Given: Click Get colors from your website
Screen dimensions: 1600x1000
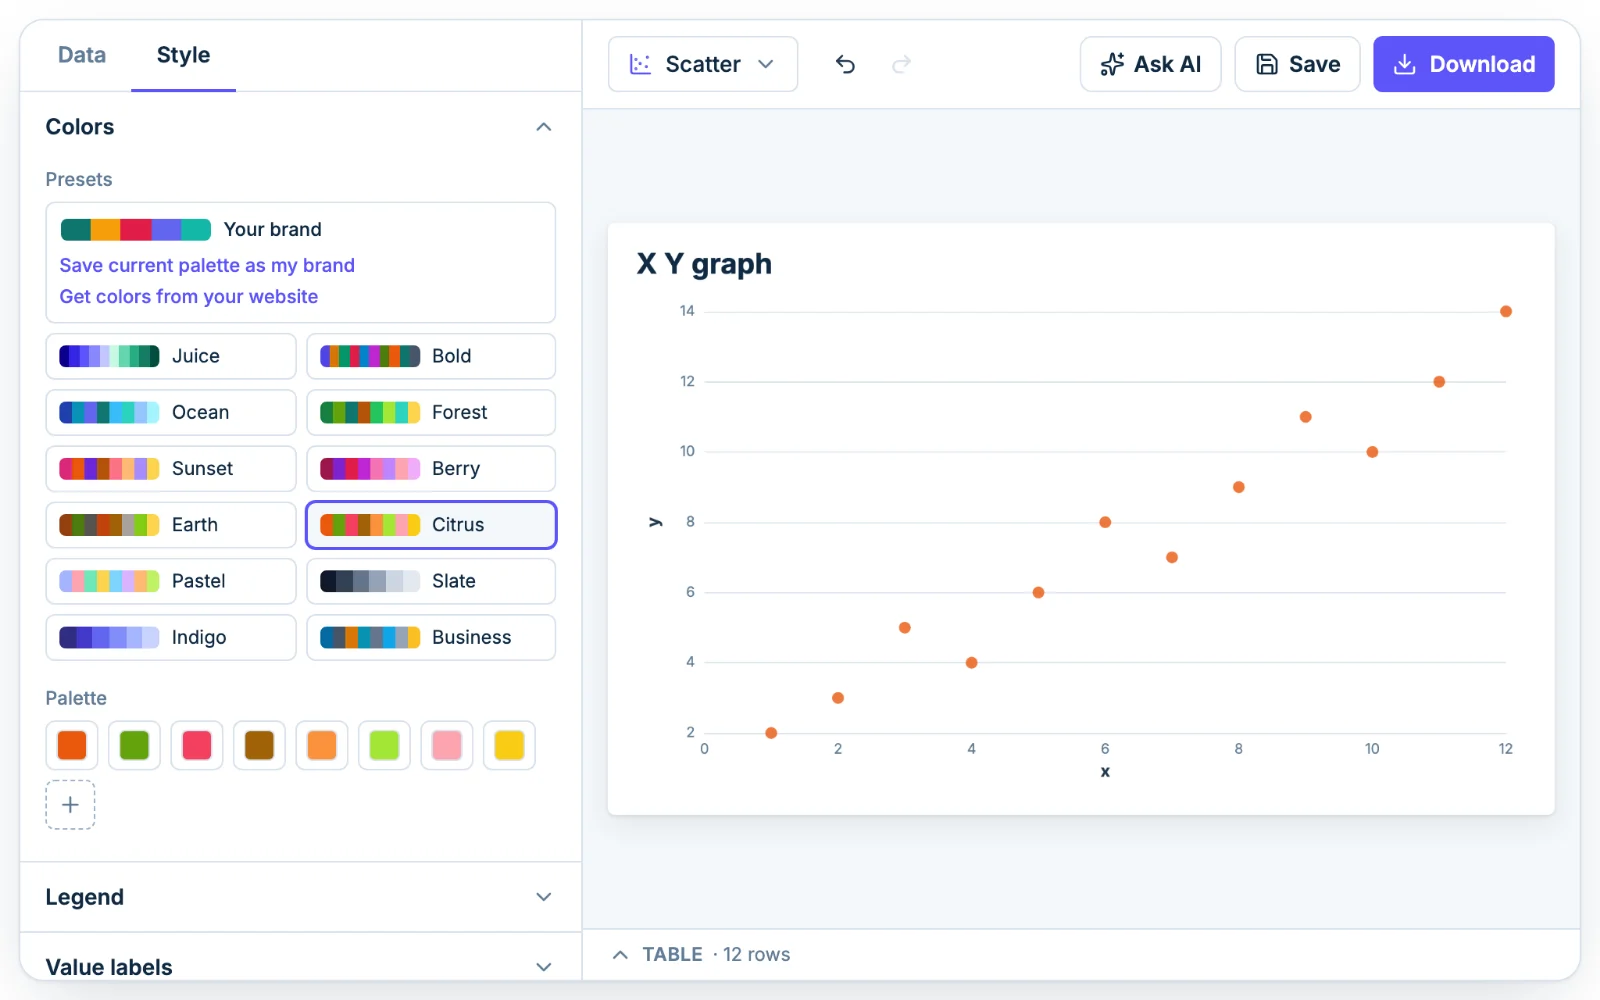Looking at the screenshot, I should 189,296.
